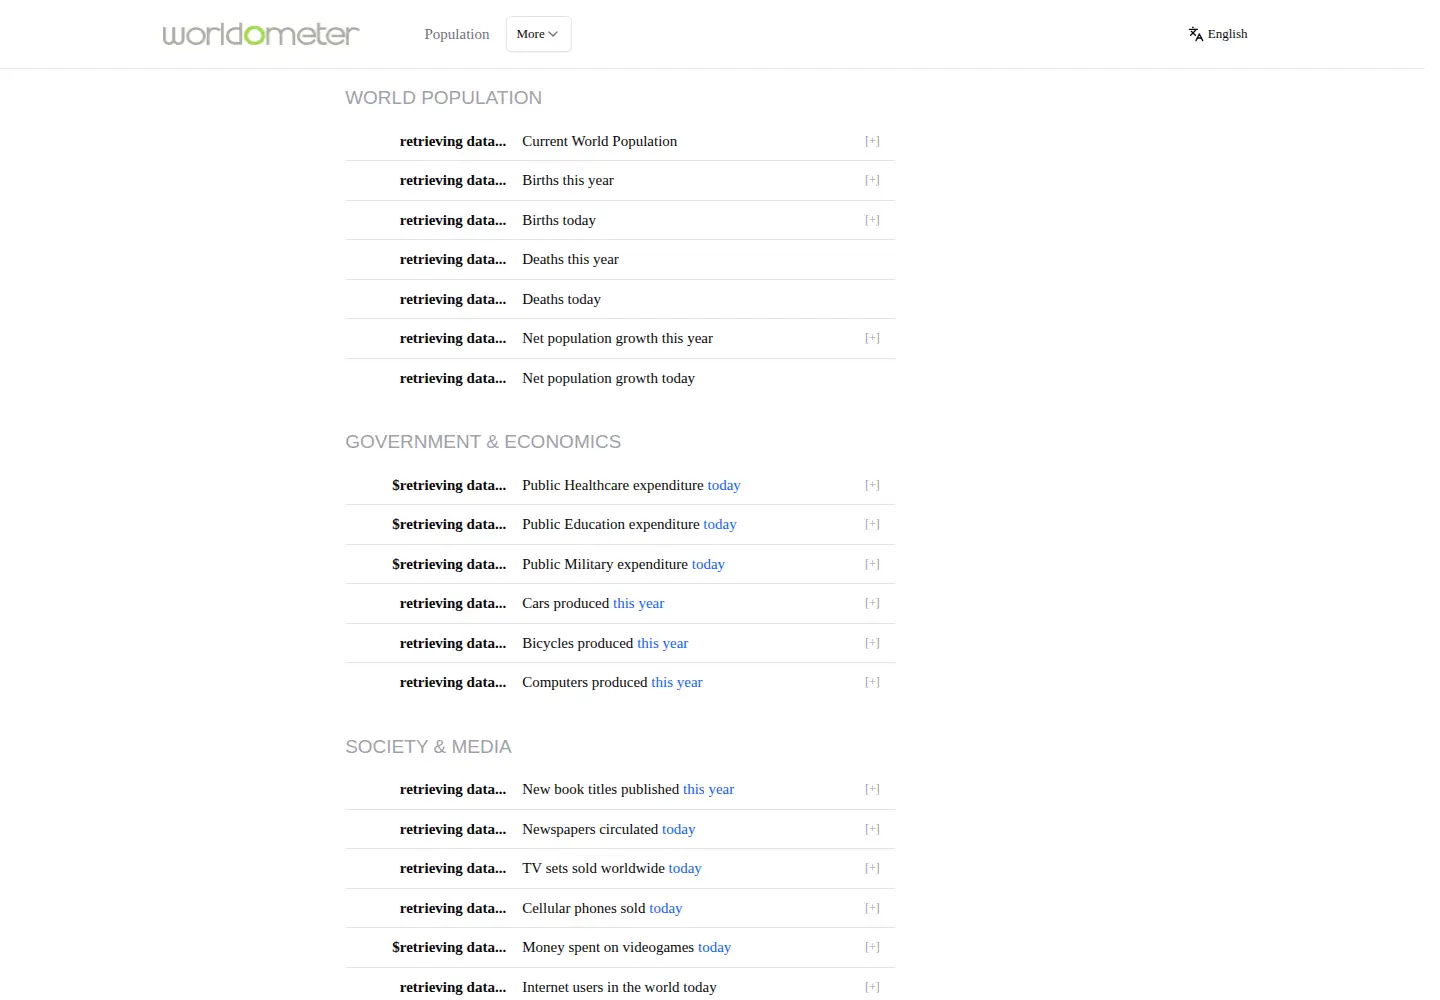The image size is (1440, 1000).
Task: Open the More dropdown menu
Action: 538,34
